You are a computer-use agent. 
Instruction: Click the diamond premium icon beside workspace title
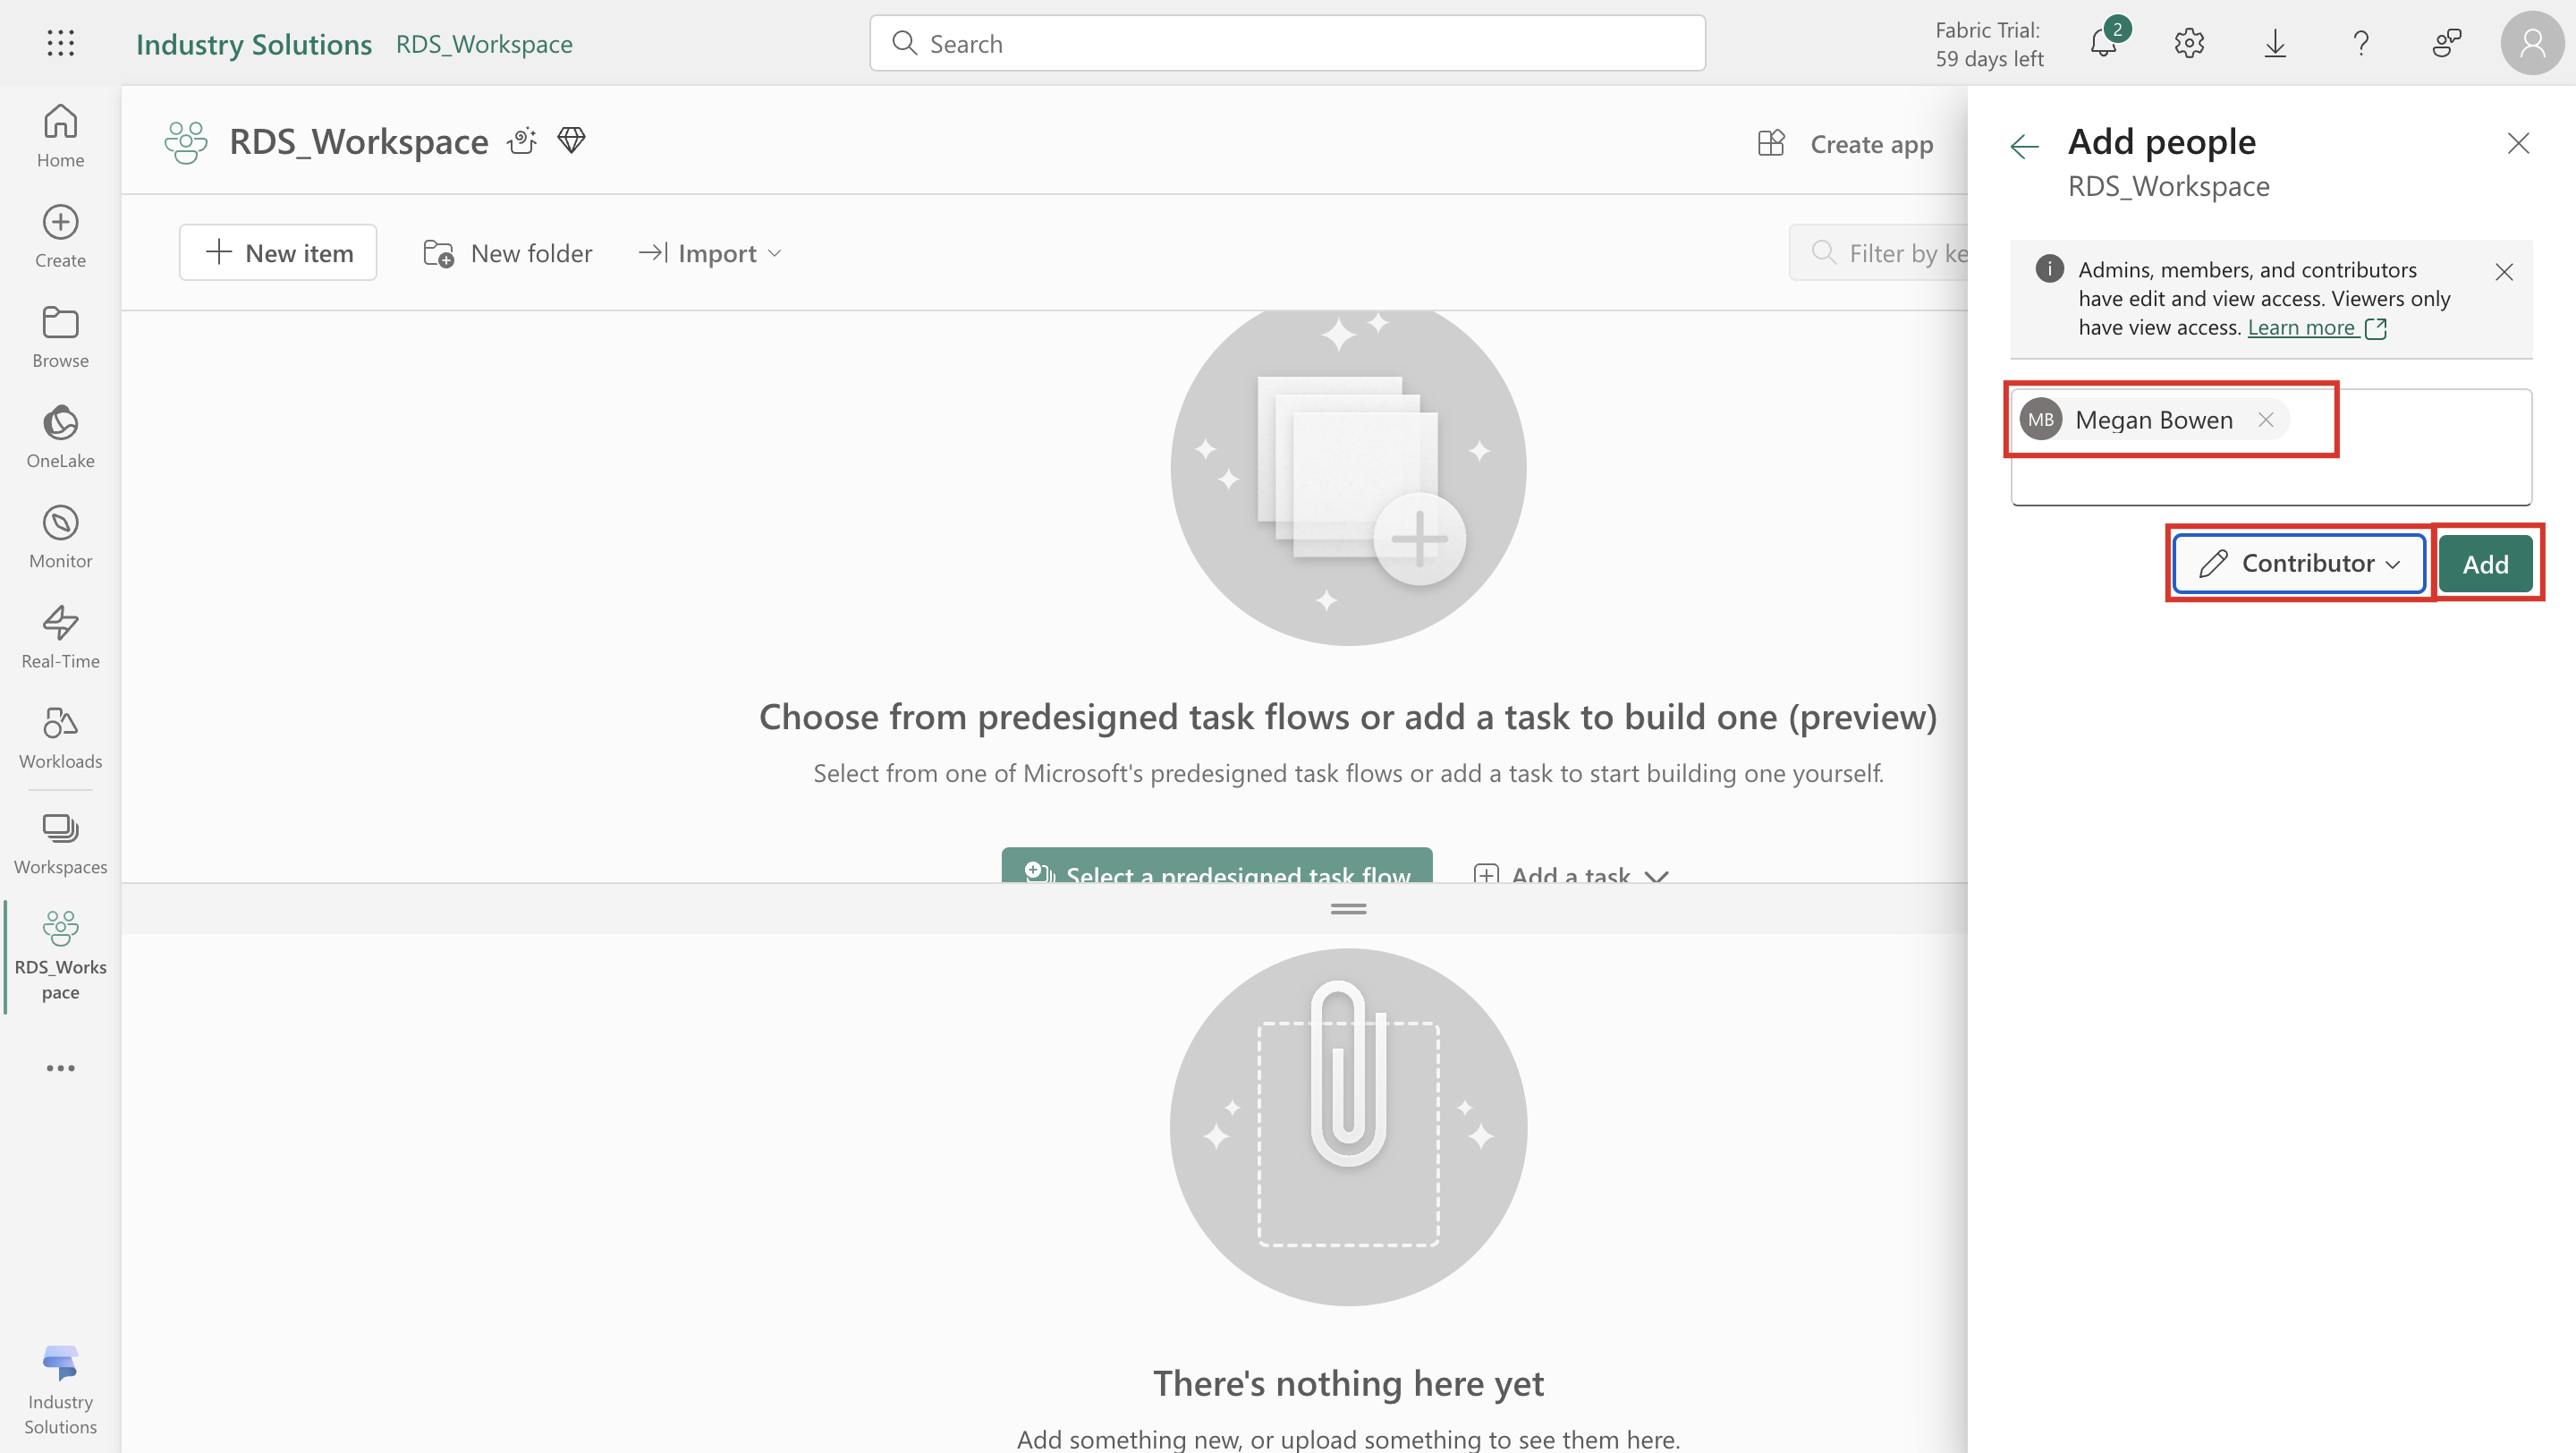571,140
